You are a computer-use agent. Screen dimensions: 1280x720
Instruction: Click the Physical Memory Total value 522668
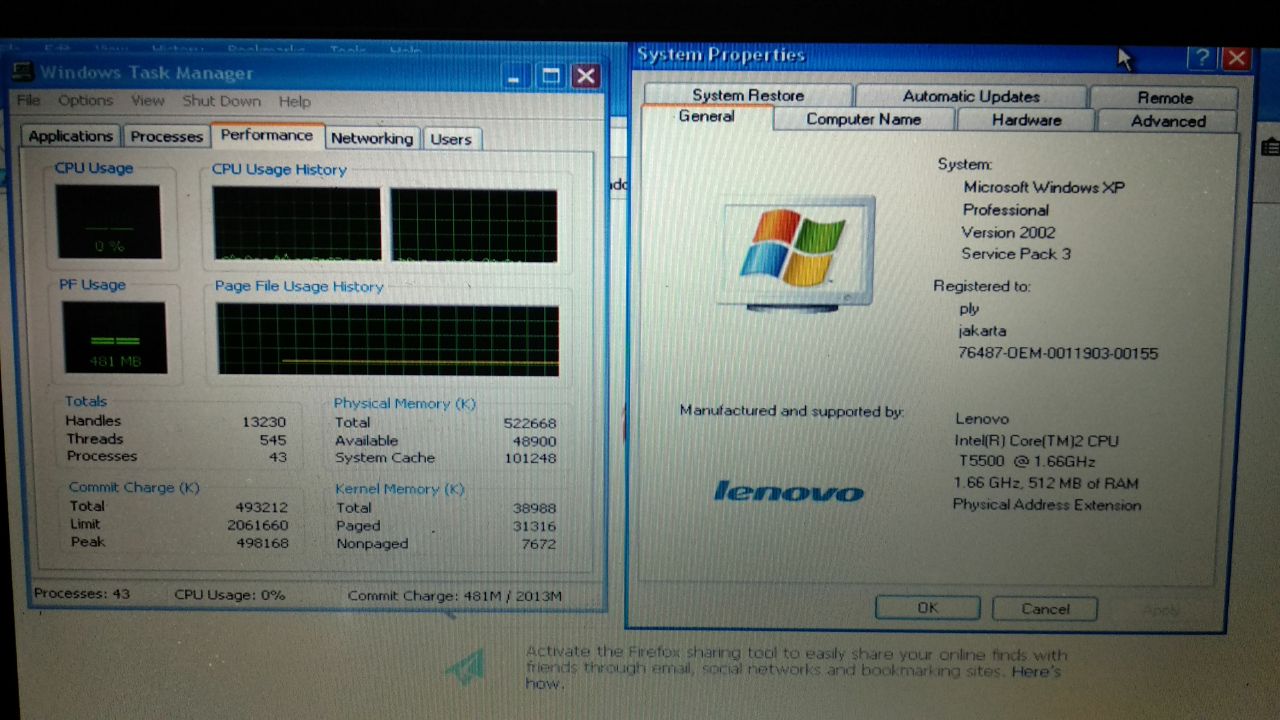530,423
